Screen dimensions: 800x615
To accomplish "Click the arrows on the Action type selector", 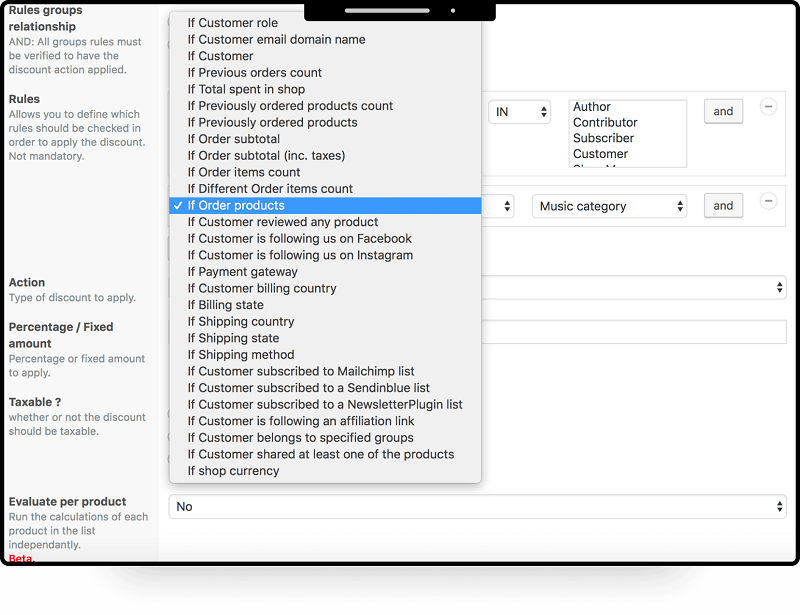I will tap(778, 287).
